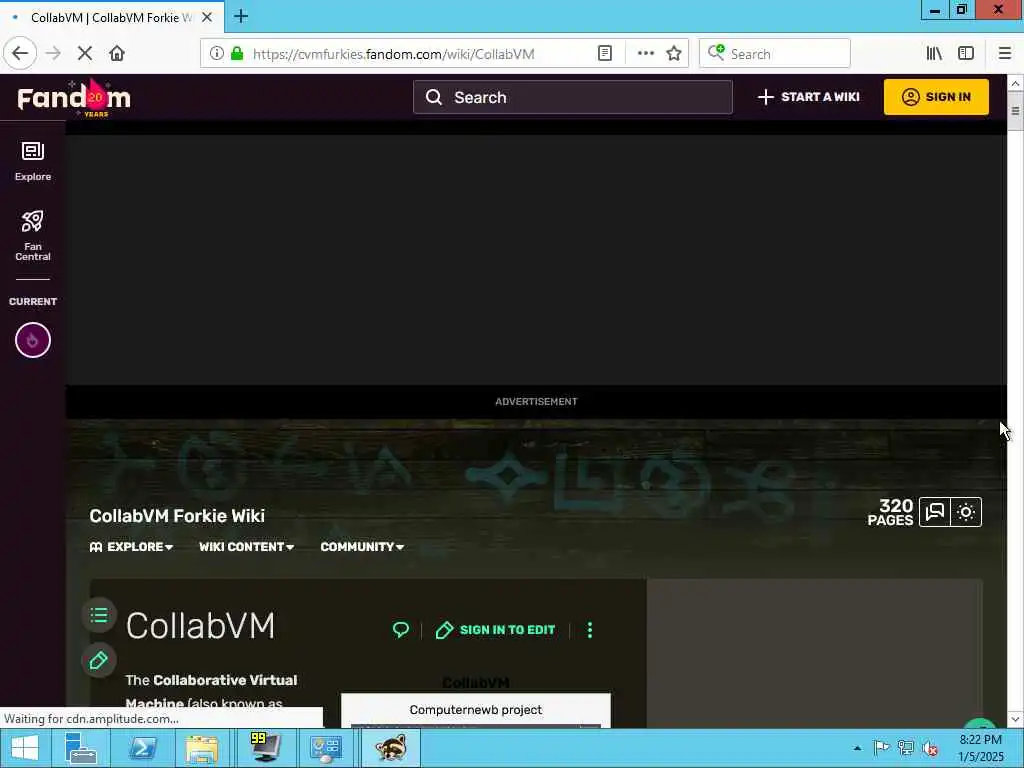This screenshot has width=1024, height=768.
Task: Click the Fandom logo
Action: pos(74,98)
